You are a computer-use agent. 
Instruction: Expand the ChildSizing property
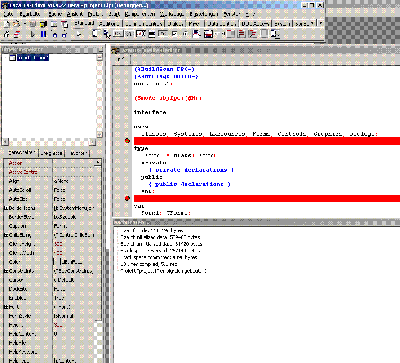click(x=5, y=235)
